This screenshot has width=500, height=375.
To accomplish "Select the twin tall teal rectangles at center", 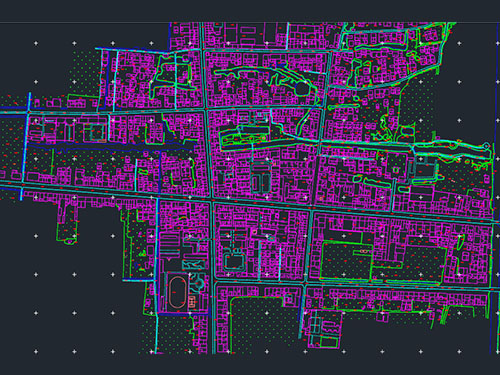I will click(x=261, y=183).
